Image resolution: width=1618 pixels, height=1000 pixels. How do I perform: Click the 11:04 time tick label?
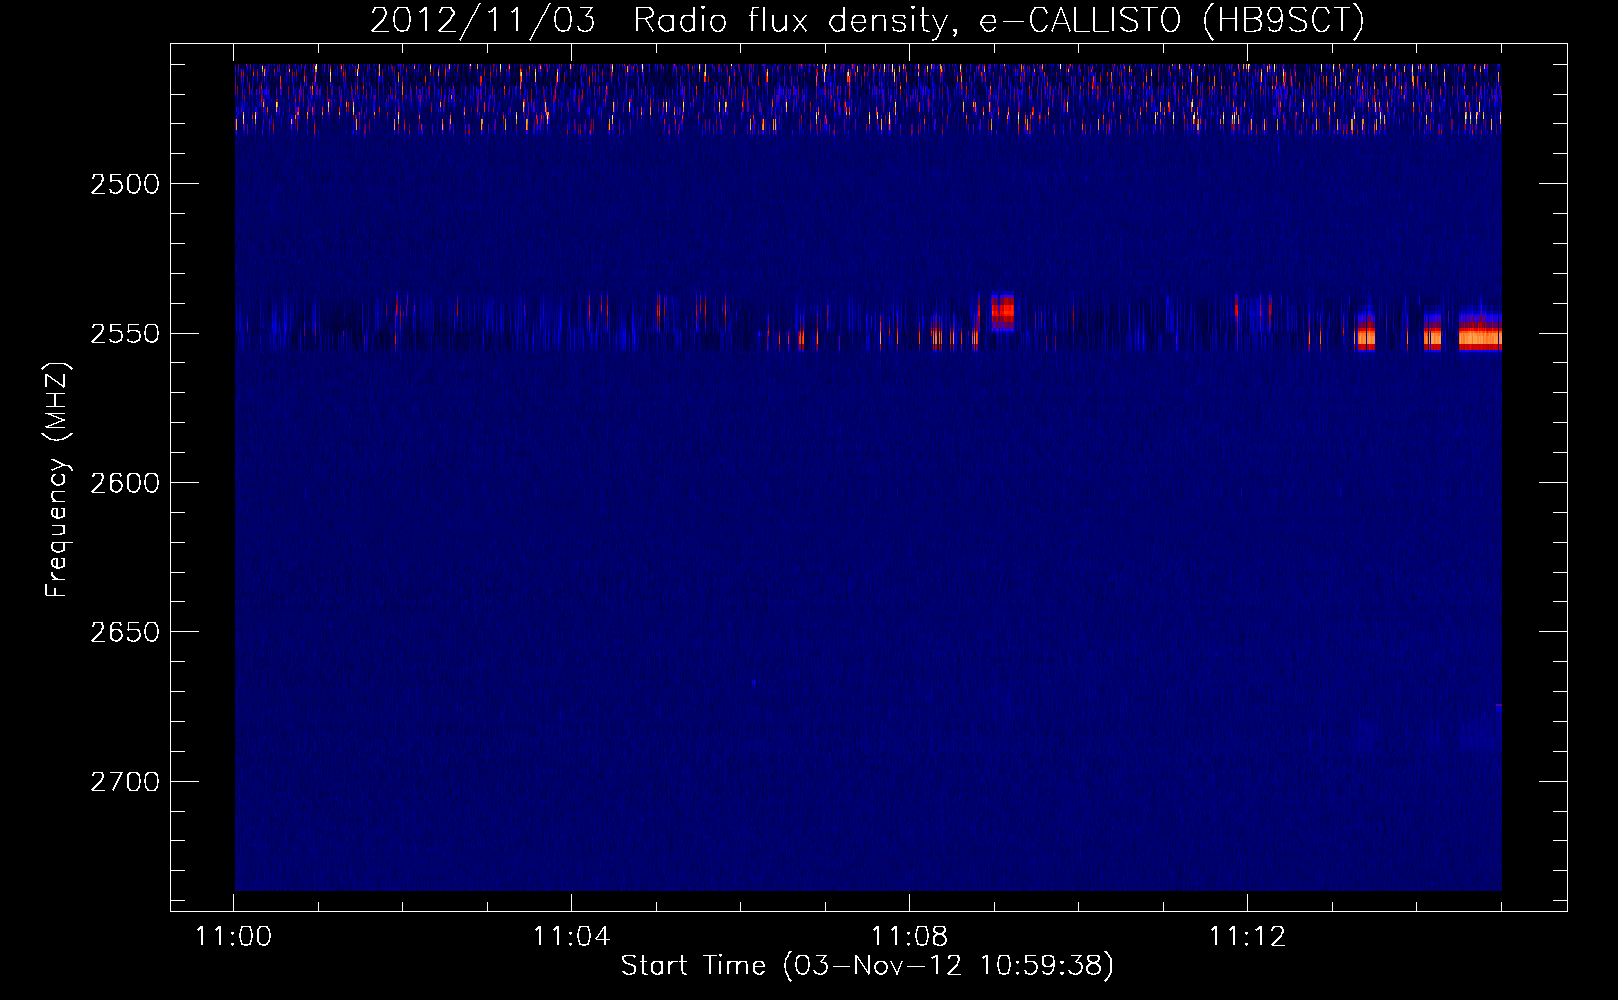pyautogui.click(x=571, y=937)
